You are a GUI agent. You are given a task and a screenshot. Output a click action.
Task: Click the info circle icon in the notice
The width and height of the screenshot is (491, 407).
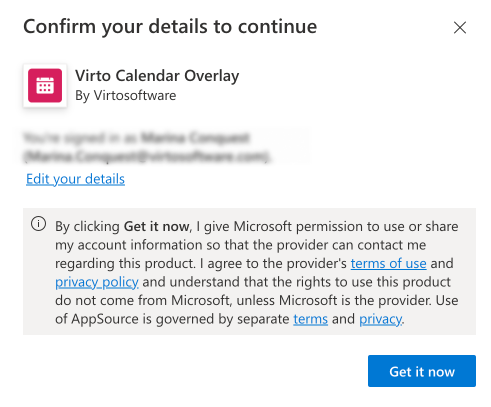39,224
